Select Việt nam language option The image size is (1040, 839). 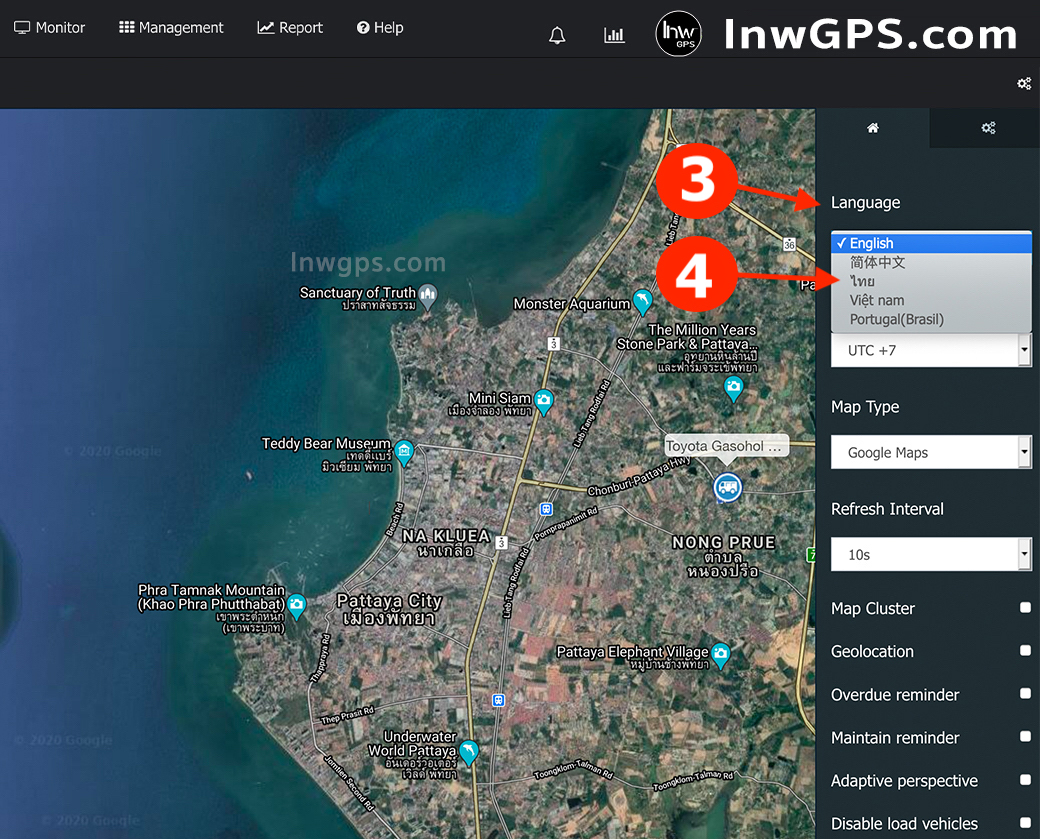[x=876, y=300]
